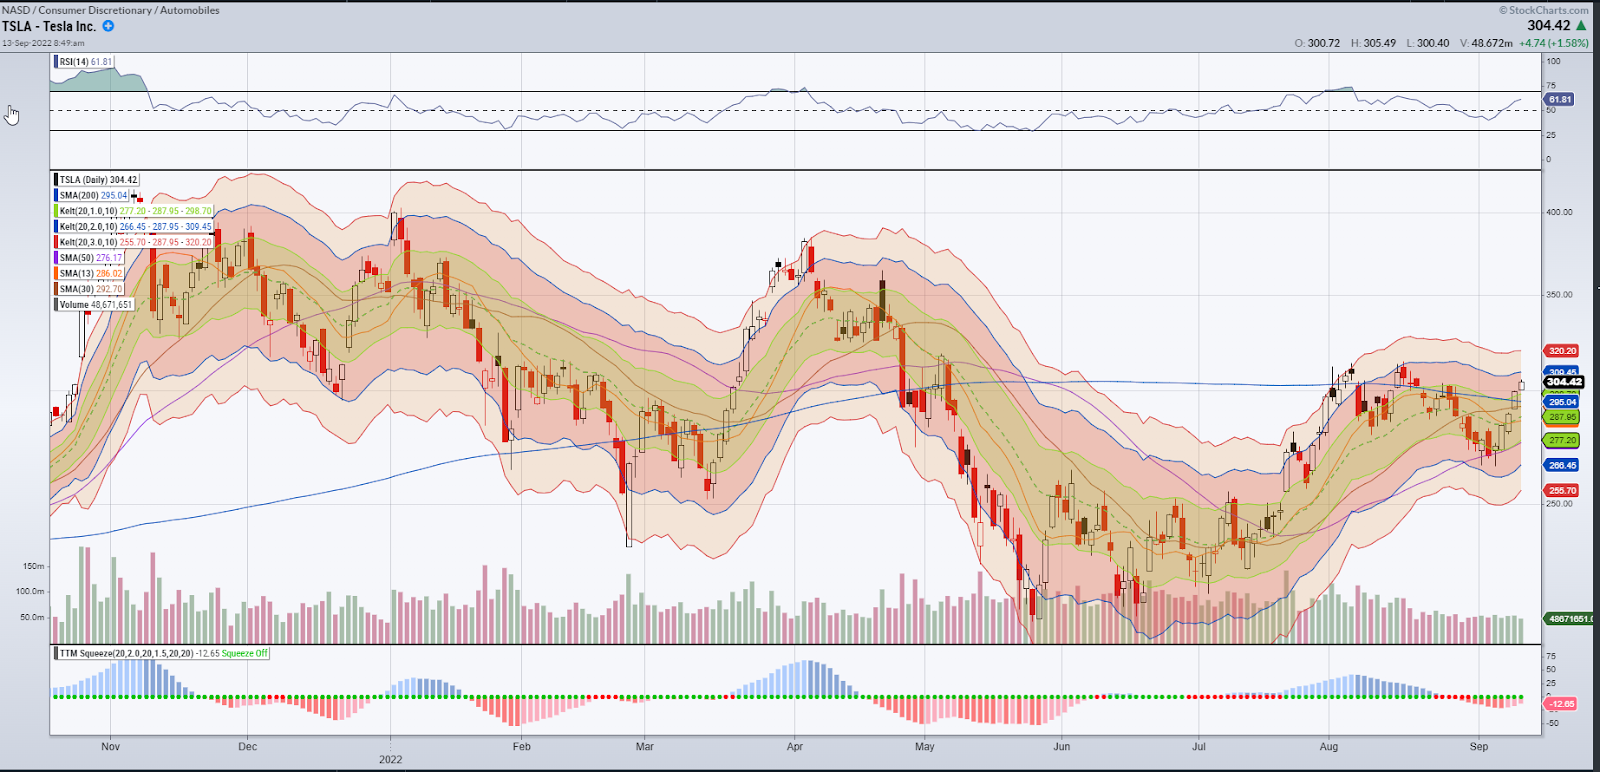Click the 350.00 price axis label

[x=1560, y=295]
